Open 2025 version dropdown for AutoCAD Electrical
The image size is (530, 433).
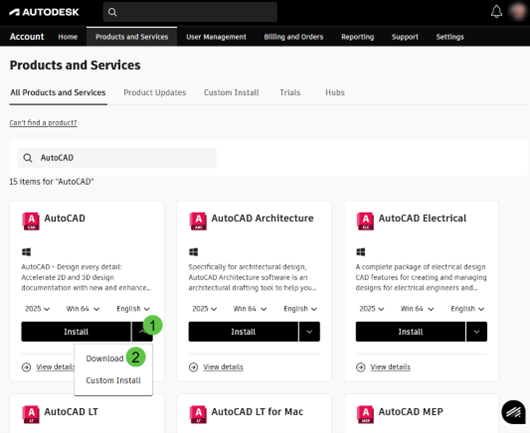click(x=372, y=309)
